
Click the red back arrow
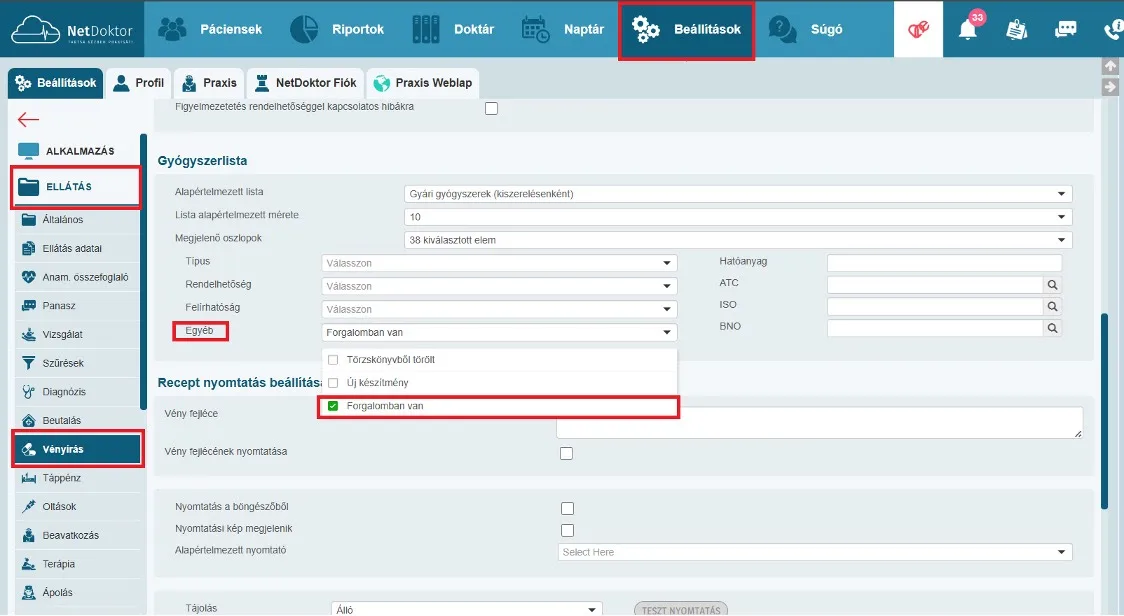(28, 119)
